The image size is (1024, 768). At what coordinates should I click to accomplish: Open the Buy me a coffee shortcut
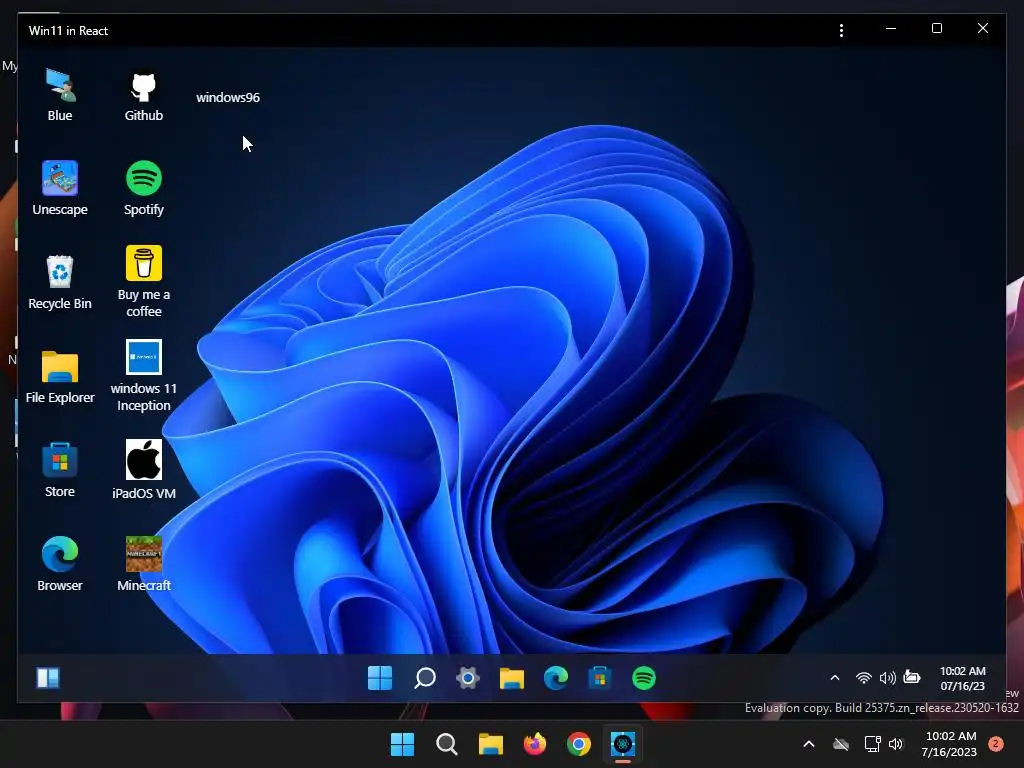click(x=144, y=282)
